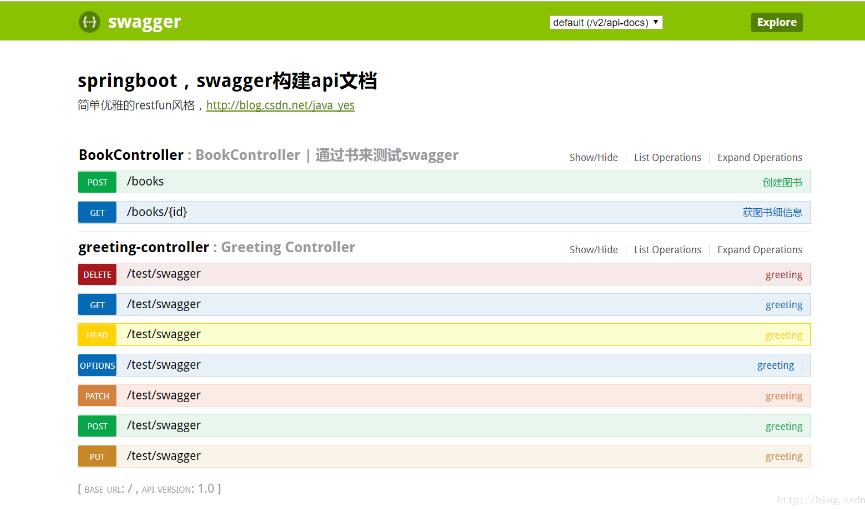Screen dimensions: 865x509
Task: Click greeting link in POST /test/swagger row
Action: (x=784, y=427)
